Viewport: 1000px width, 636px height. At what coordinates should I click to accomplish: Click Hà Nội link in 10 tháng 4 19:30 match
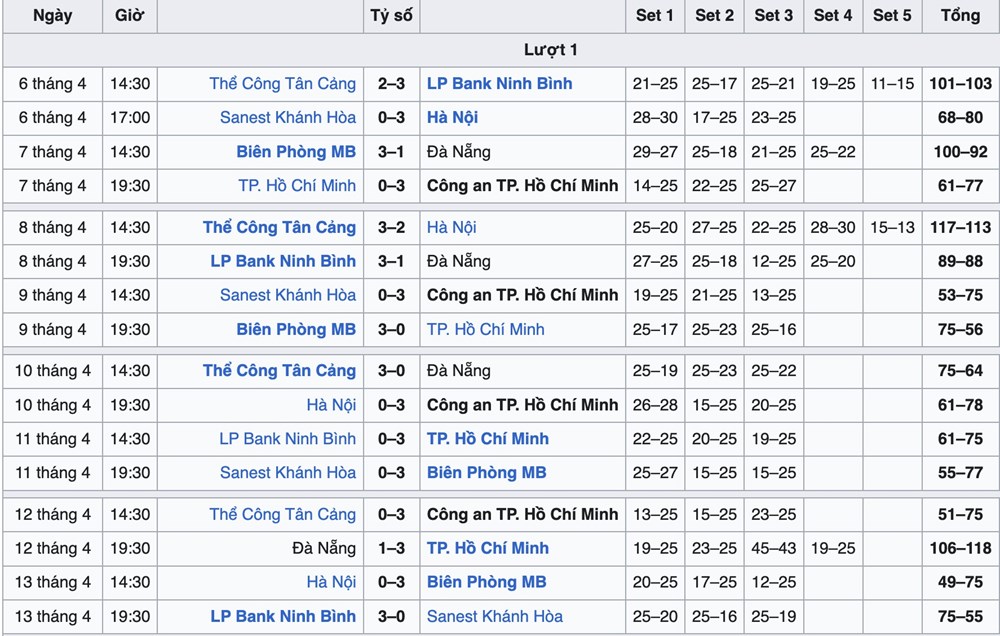[x=331, y=406]
